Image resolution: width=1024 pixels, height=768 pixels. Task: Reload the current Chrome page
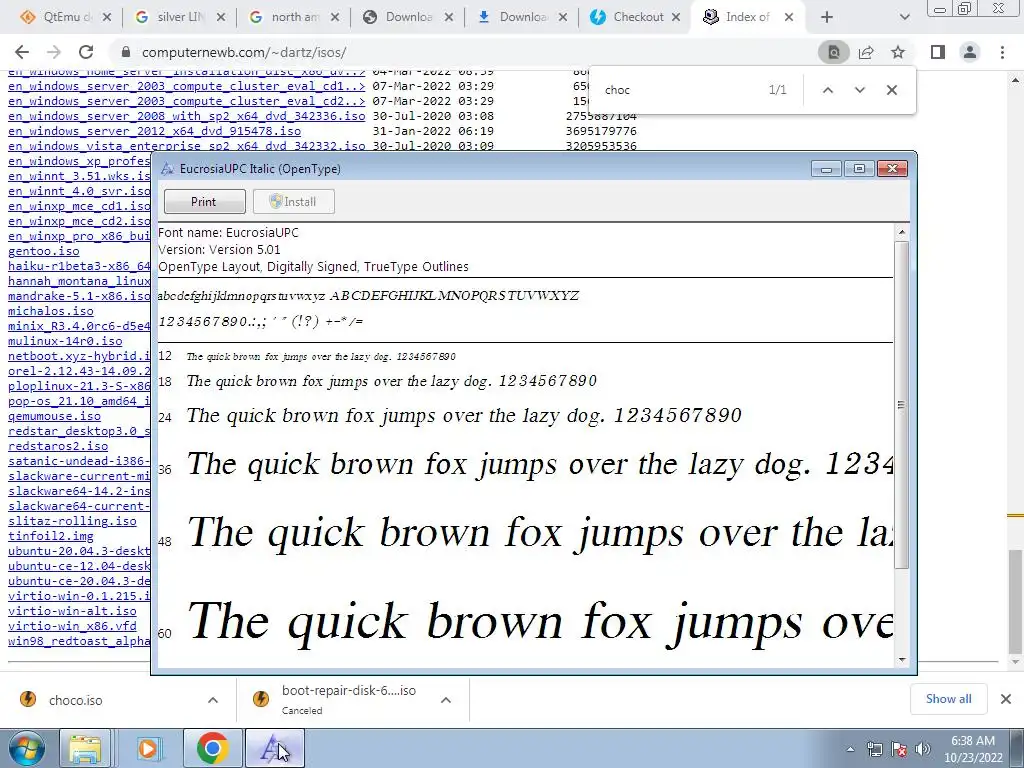click(86, 52)
